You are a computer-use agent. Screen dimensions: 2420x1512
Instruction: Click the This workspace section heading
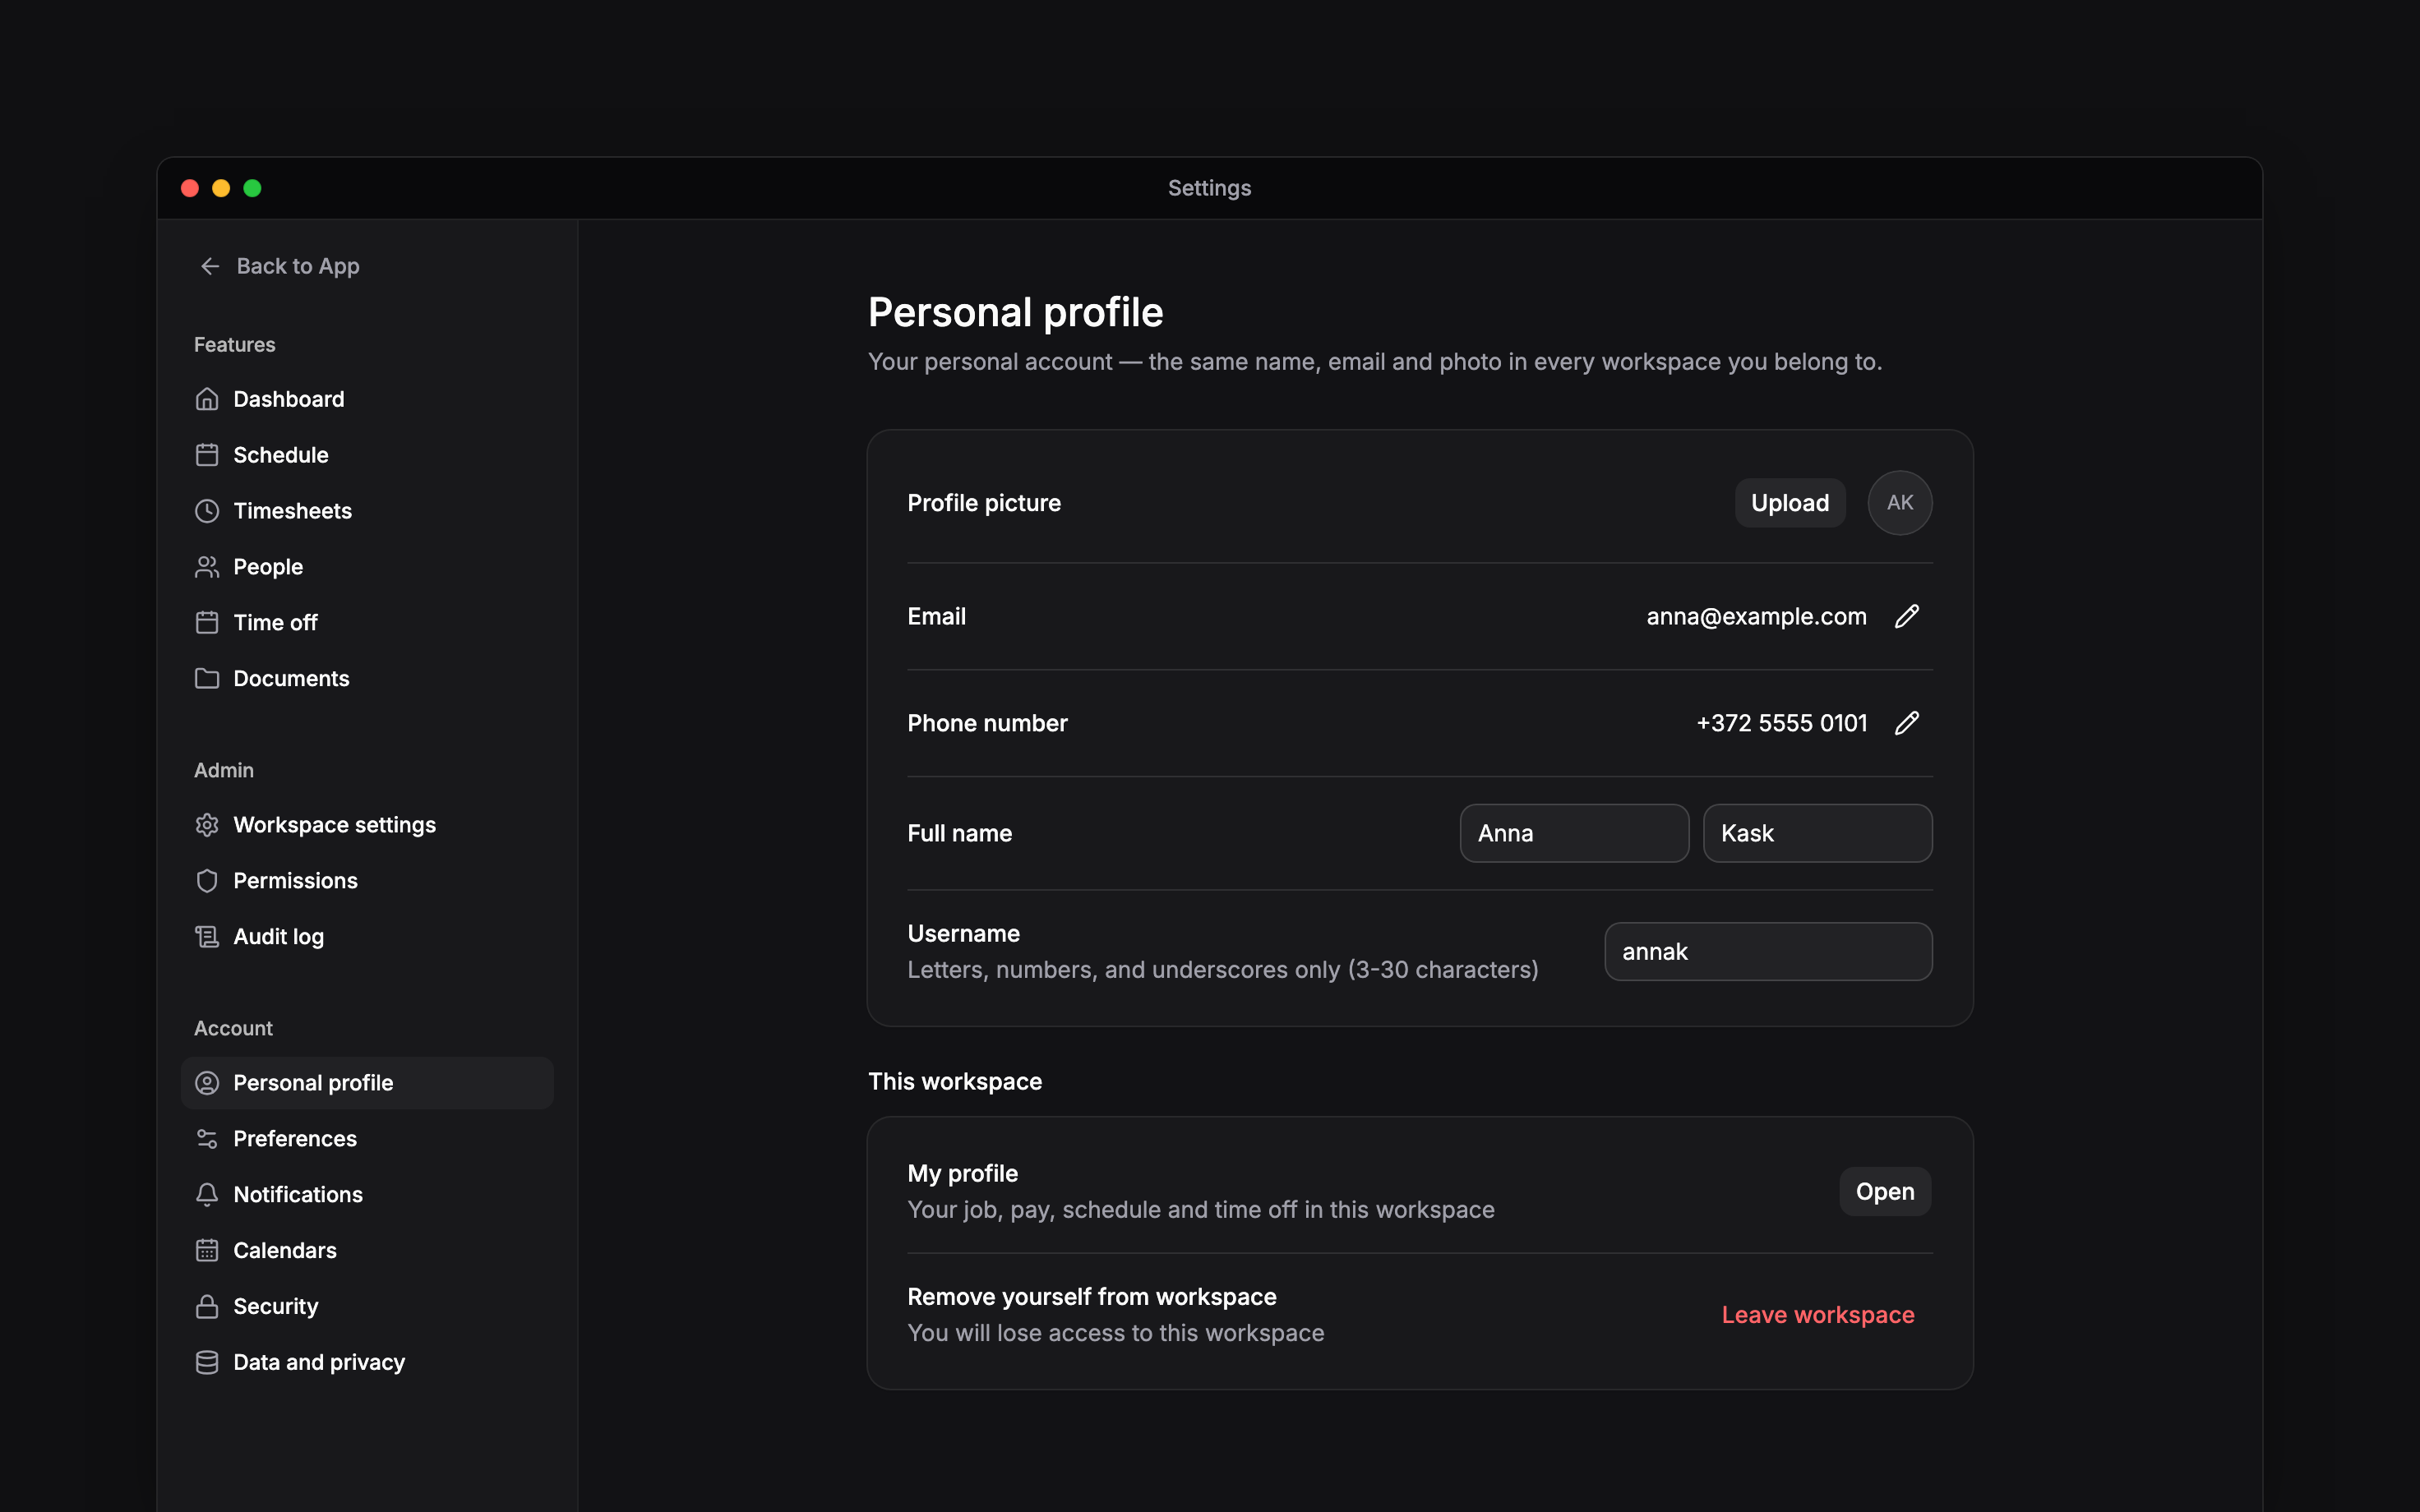tap(955, 1082)
